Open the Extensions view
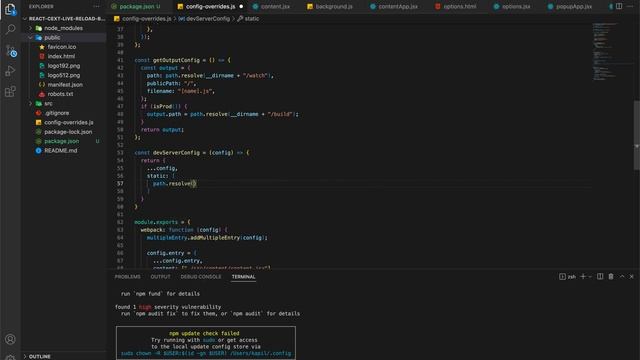The width and height of the screenshot is (640, 360). pos(10,91)
